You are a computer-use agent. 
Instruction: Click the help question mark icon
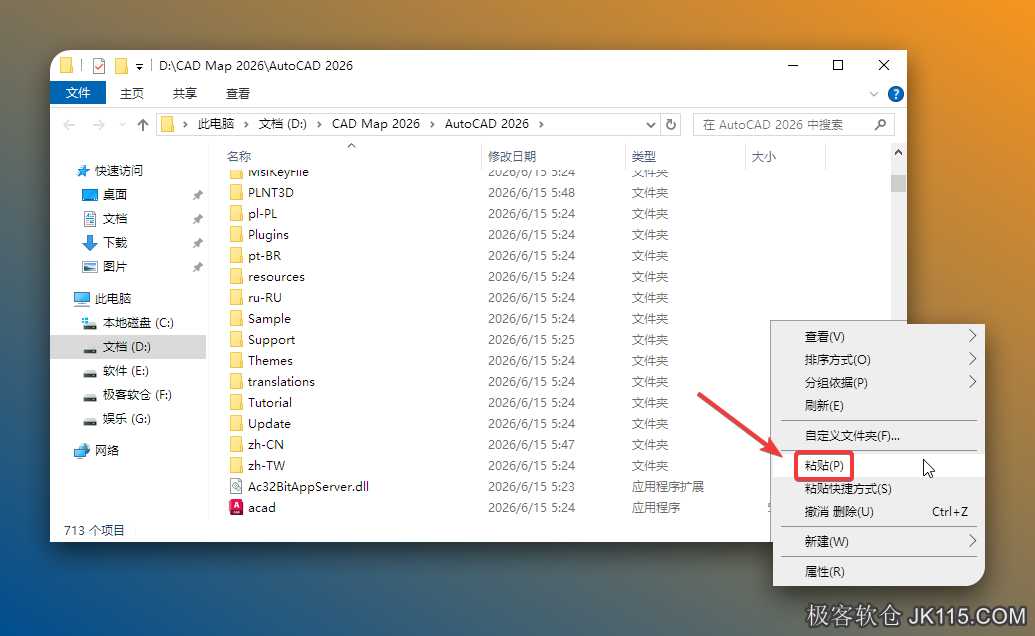point(895,94)
